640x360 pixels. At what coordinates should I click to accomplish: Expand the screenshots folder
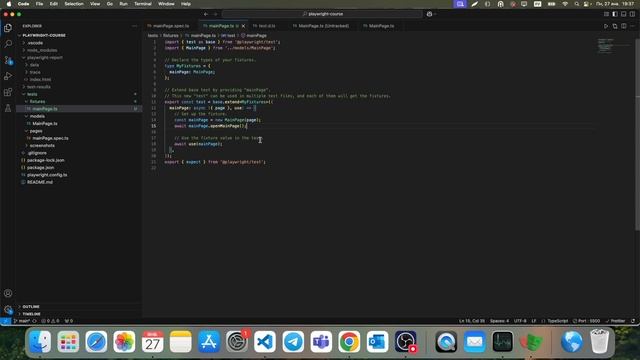click(x=42, y=145)
